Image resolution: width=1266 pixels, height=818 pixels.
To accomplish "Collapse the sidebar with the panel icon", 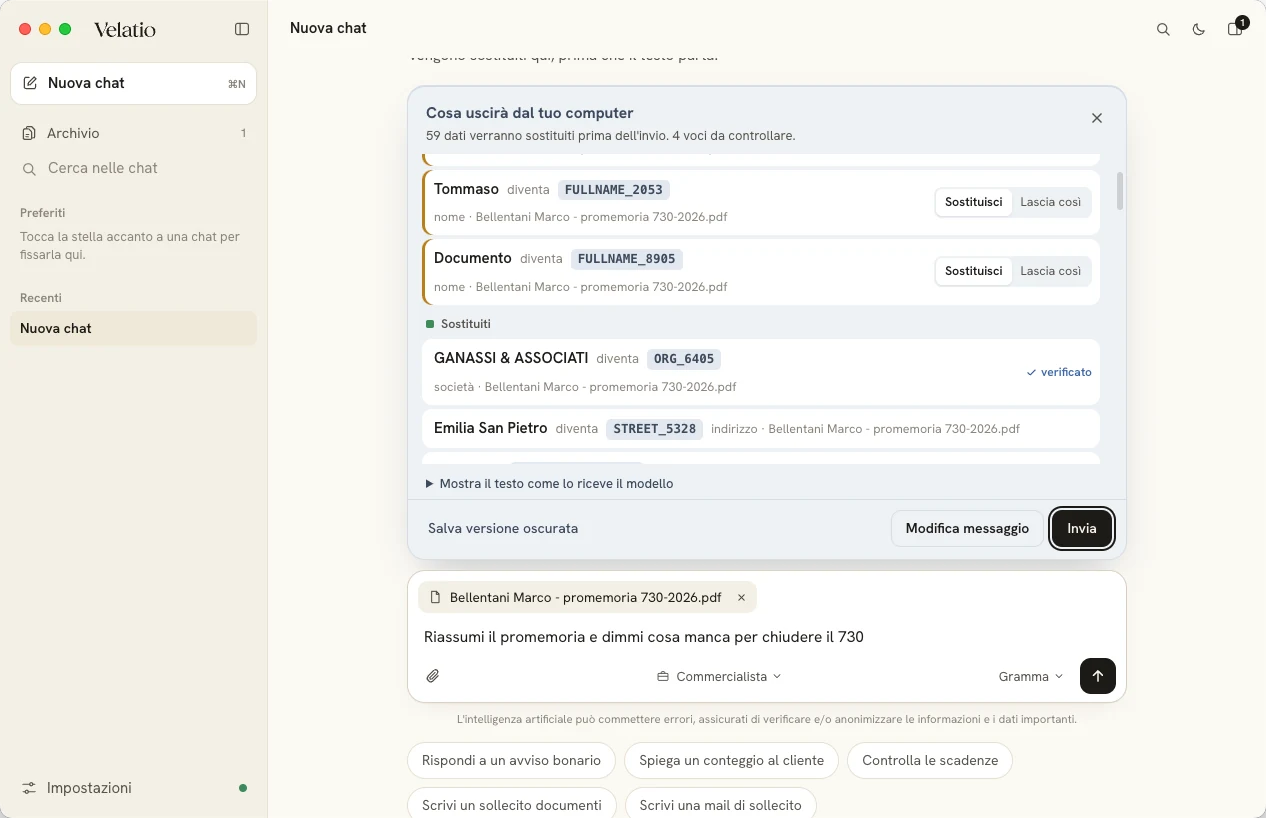I will pos(242,29).
